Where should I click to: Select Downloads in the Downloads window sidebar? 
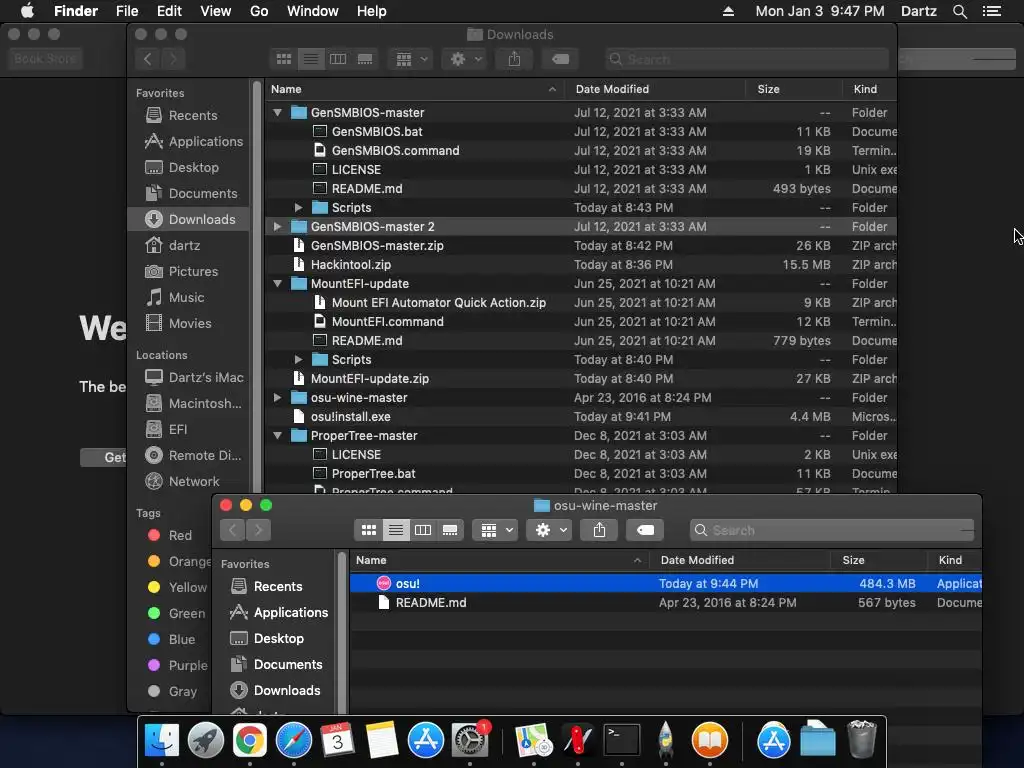click(188, 219)
